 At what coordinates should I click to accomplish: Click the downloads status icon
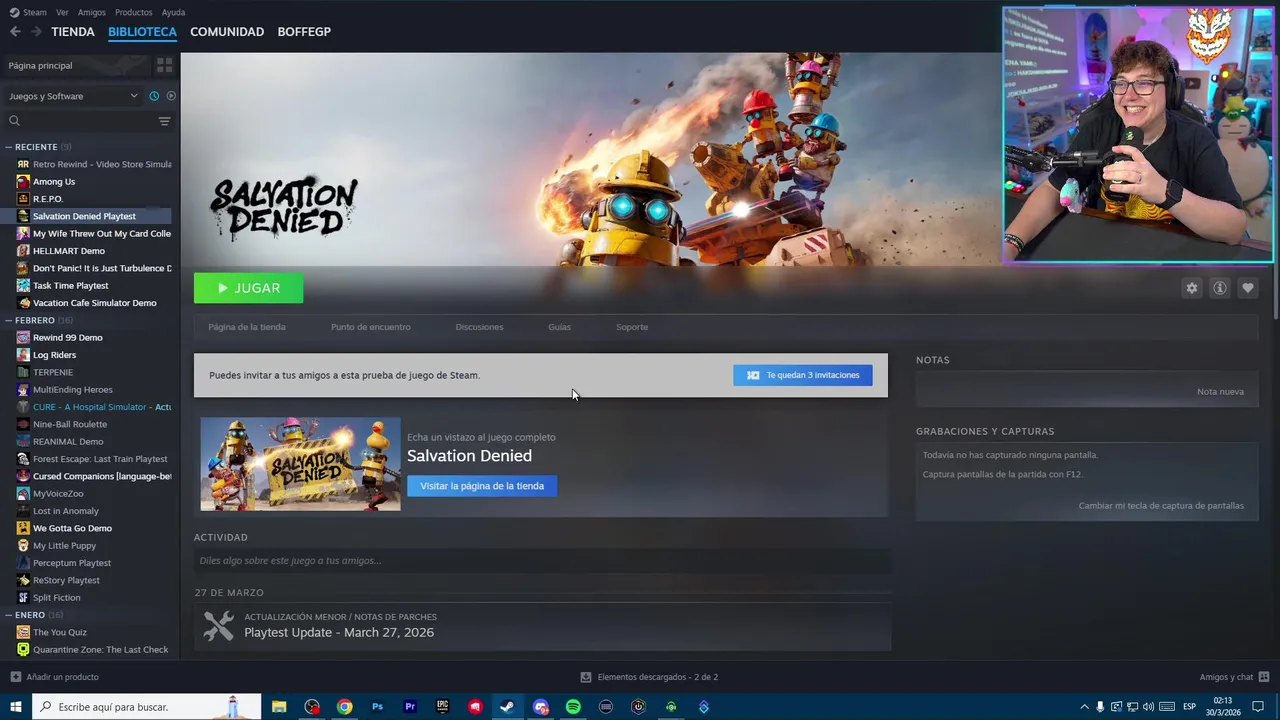click(x=586, y=677)
